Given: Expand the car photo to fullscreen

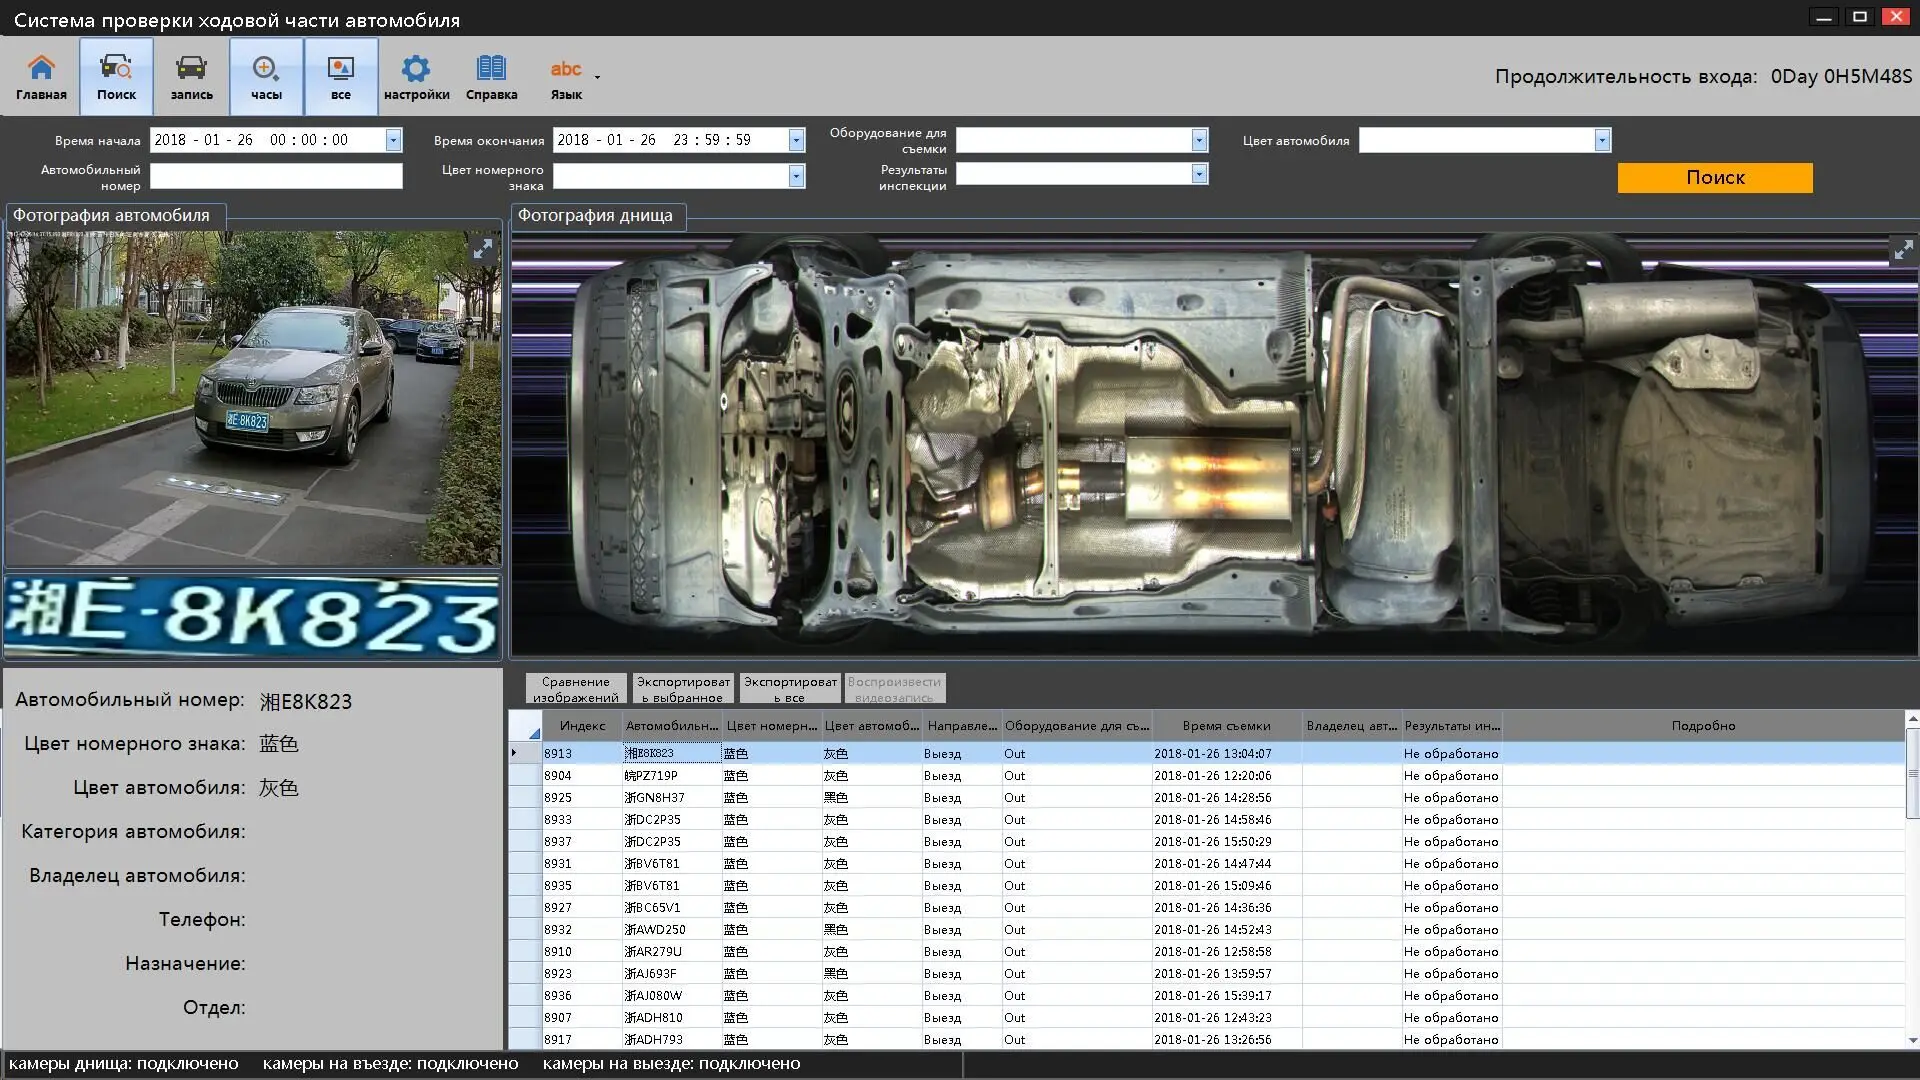Looking at the screenshot, I should [483, 249].
